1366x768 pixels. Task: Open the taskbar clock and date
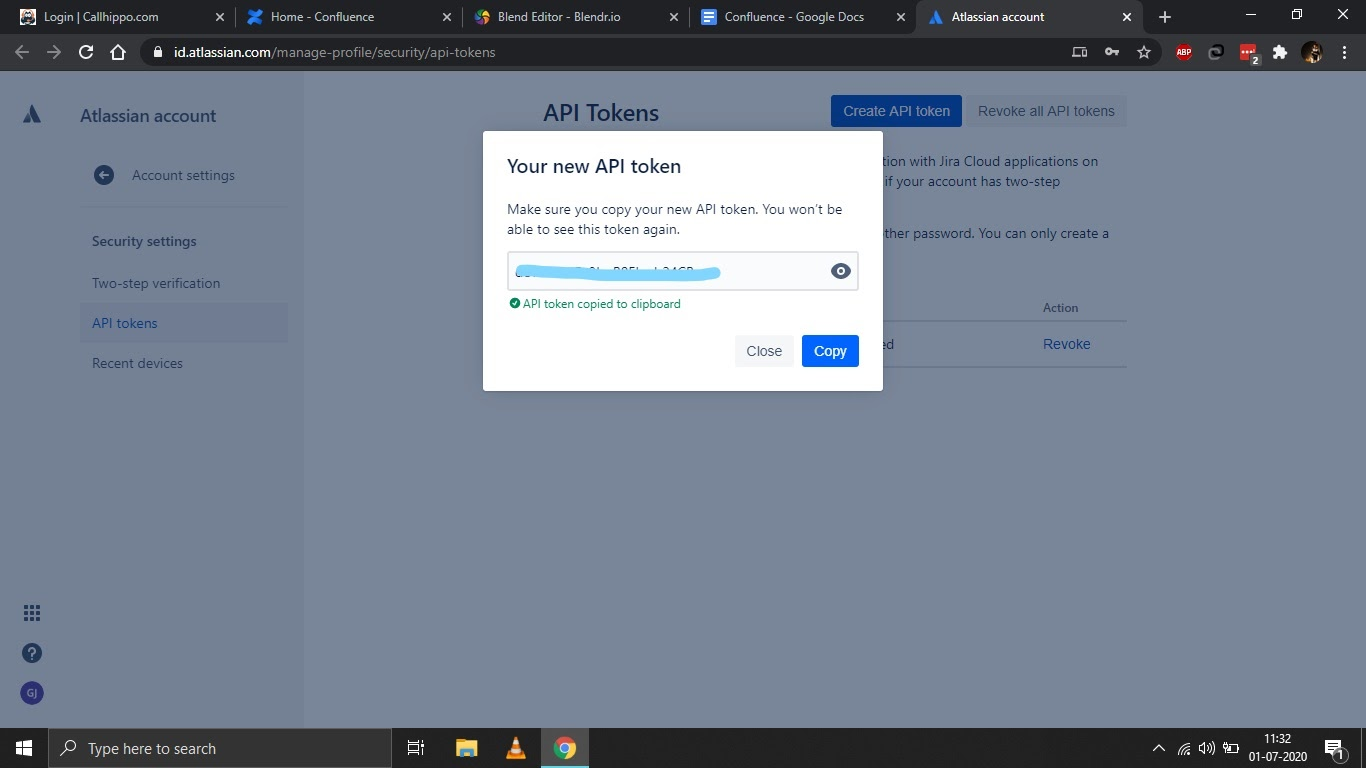(x=1276, y=748)
